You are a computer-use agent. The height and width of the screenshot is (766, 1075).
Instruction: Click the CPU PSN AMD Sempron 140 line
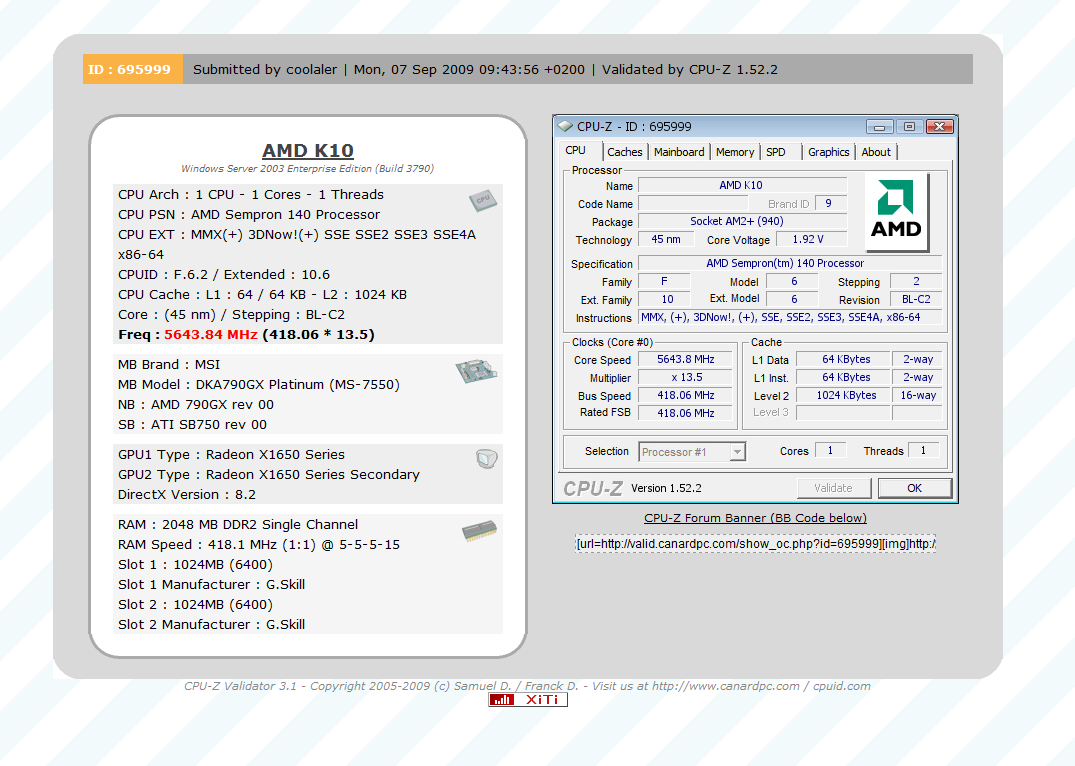(248, 215)
